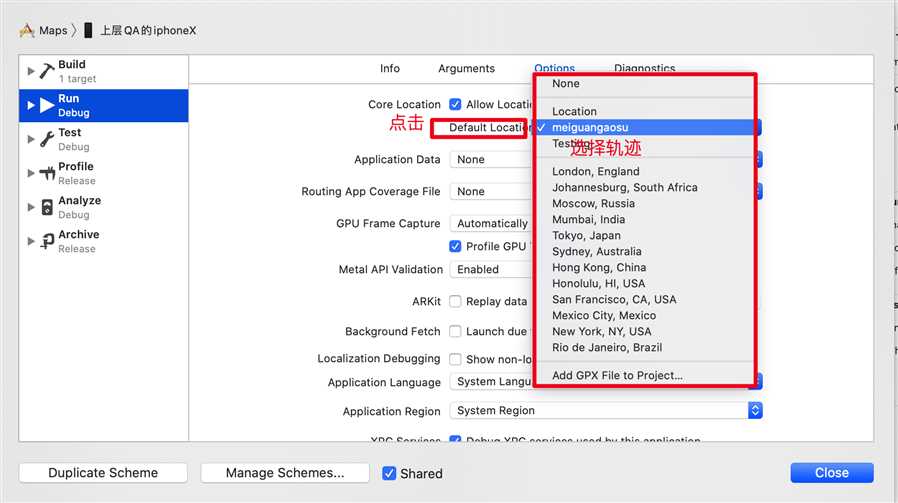Switch to the Options tab
The height and width of the screenshot is (503, 898).
pos(554,68)
